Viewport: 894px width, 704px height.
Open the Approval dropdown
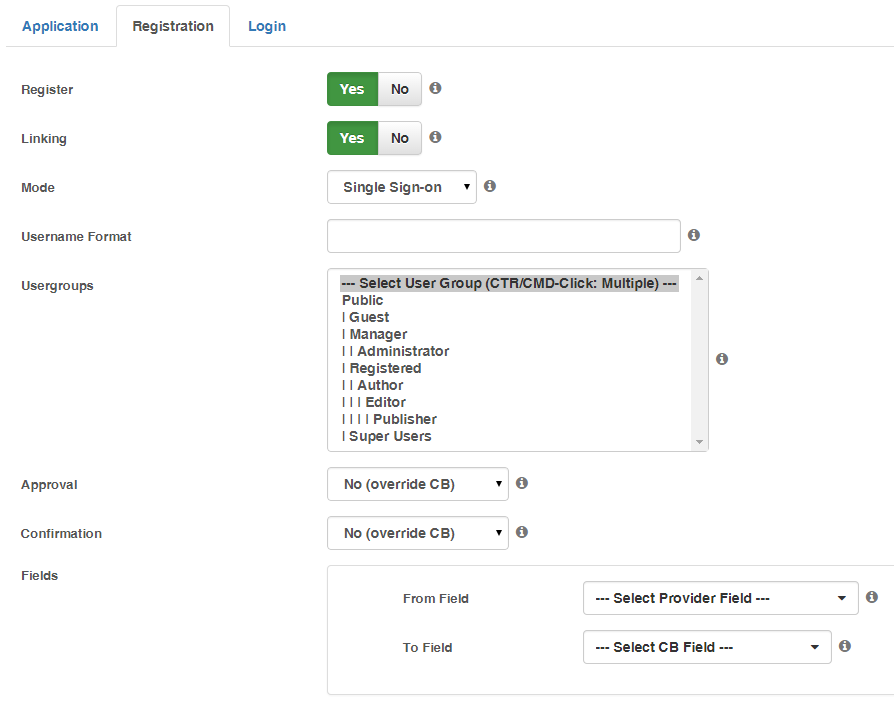click(x=417, y=484)
